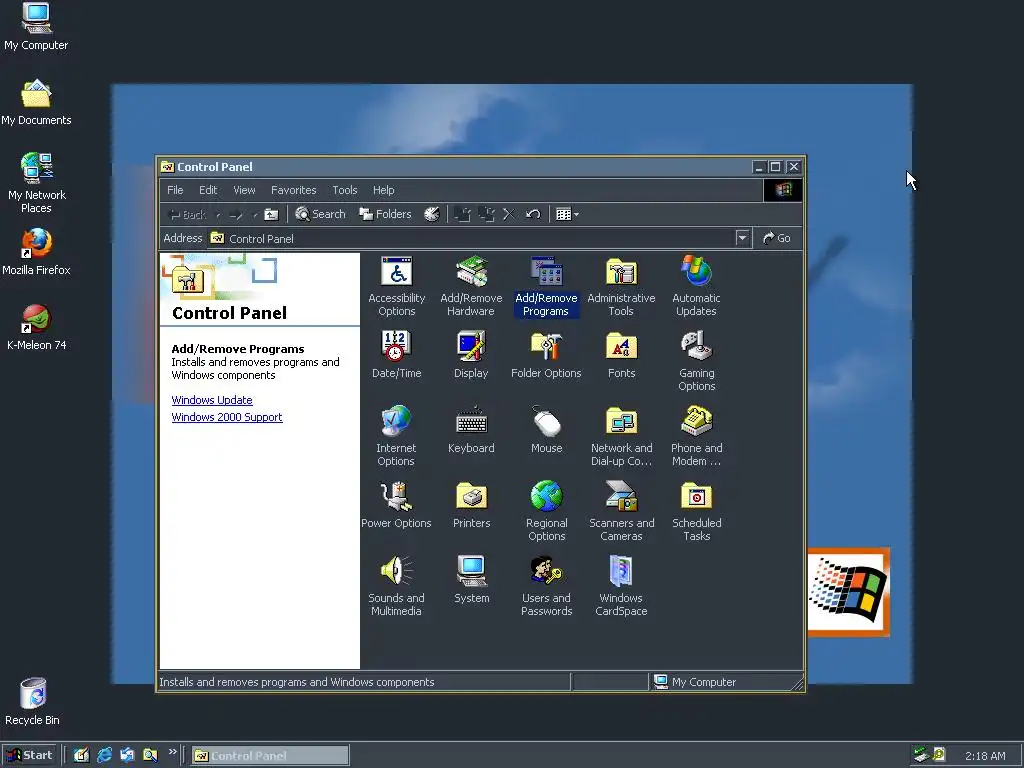Viewport: 1024px width, 768px height.
Task: Open the Edit menu
Action: (x=208, y=190)
